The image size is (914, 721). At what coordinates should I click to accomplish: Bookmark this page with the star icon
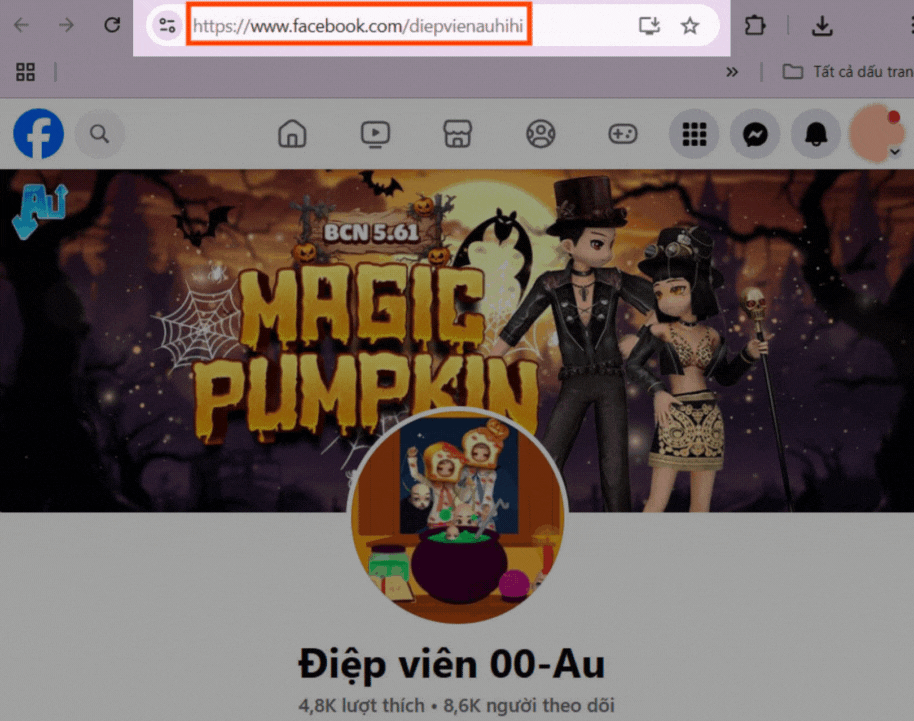[690, 26]
